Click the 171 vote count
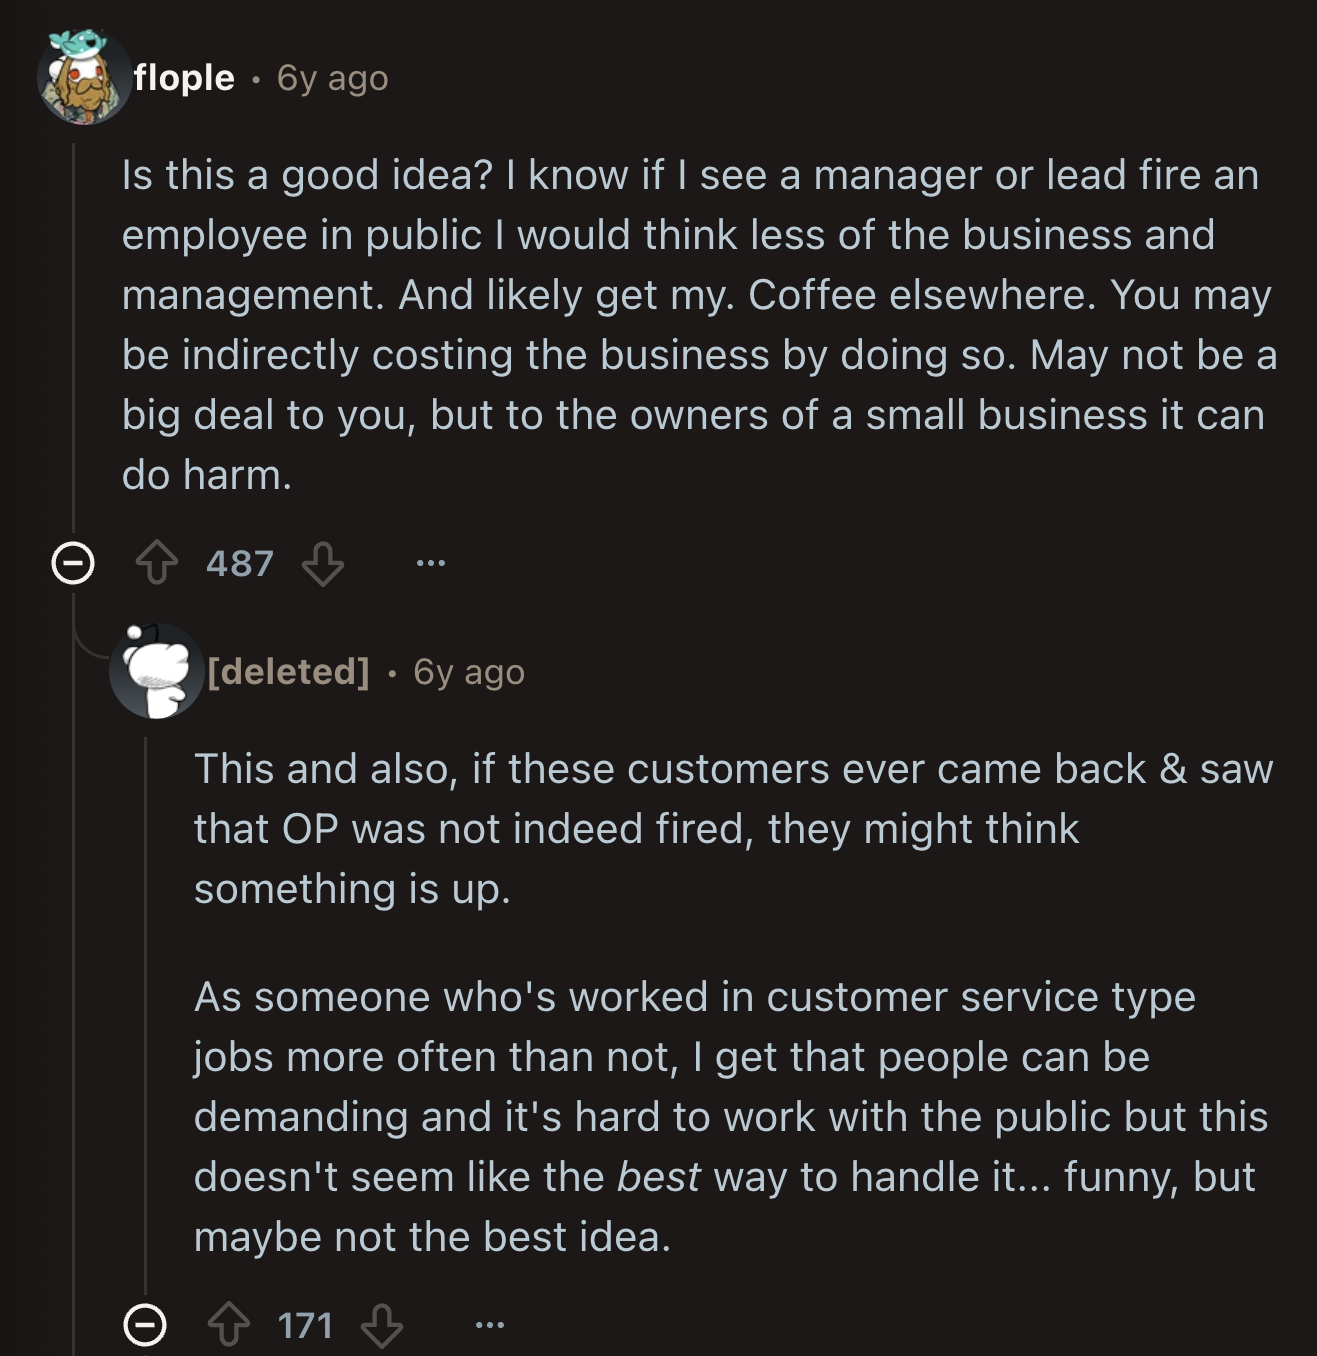The height and width of the screenshot is (1356, 1317). [x=305, y=1325]
